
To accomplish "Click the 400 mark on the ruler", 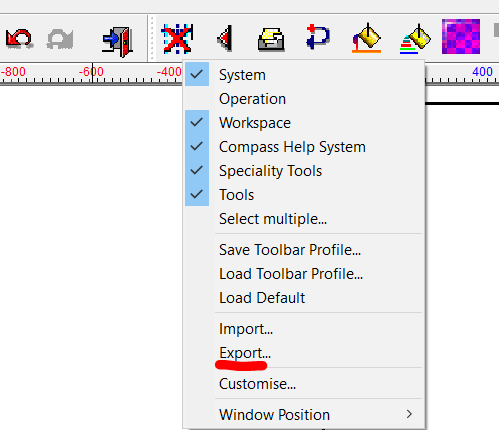I will (x=482, y=72).
